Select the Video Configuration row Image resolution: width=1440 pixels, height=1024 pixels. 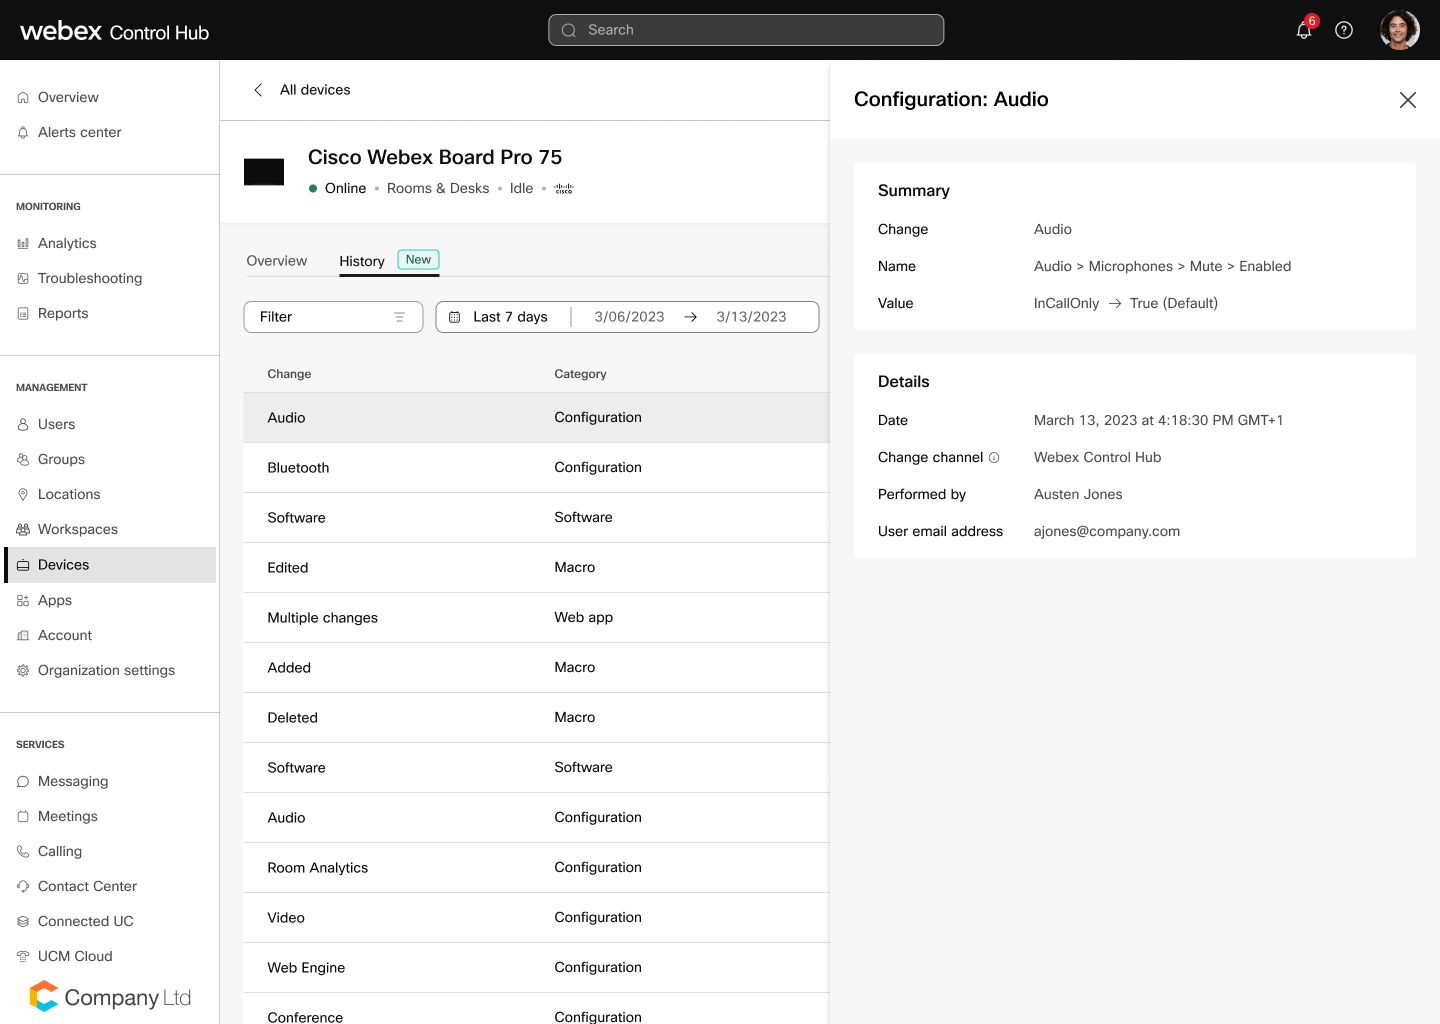point(536,918)
